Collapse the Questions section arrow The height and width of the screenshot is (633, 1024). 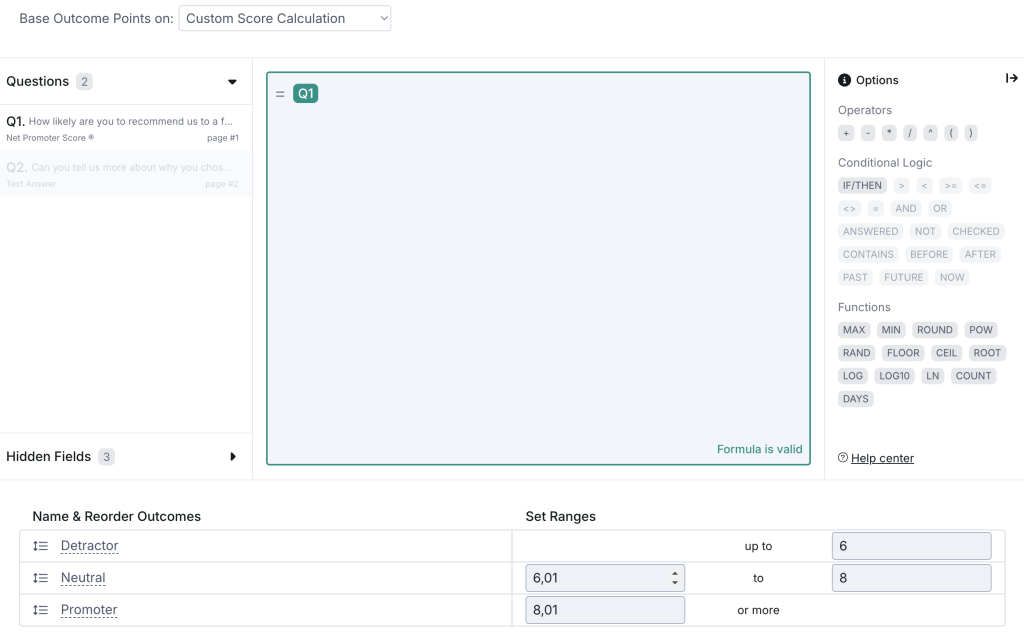(x=232, y=82)
